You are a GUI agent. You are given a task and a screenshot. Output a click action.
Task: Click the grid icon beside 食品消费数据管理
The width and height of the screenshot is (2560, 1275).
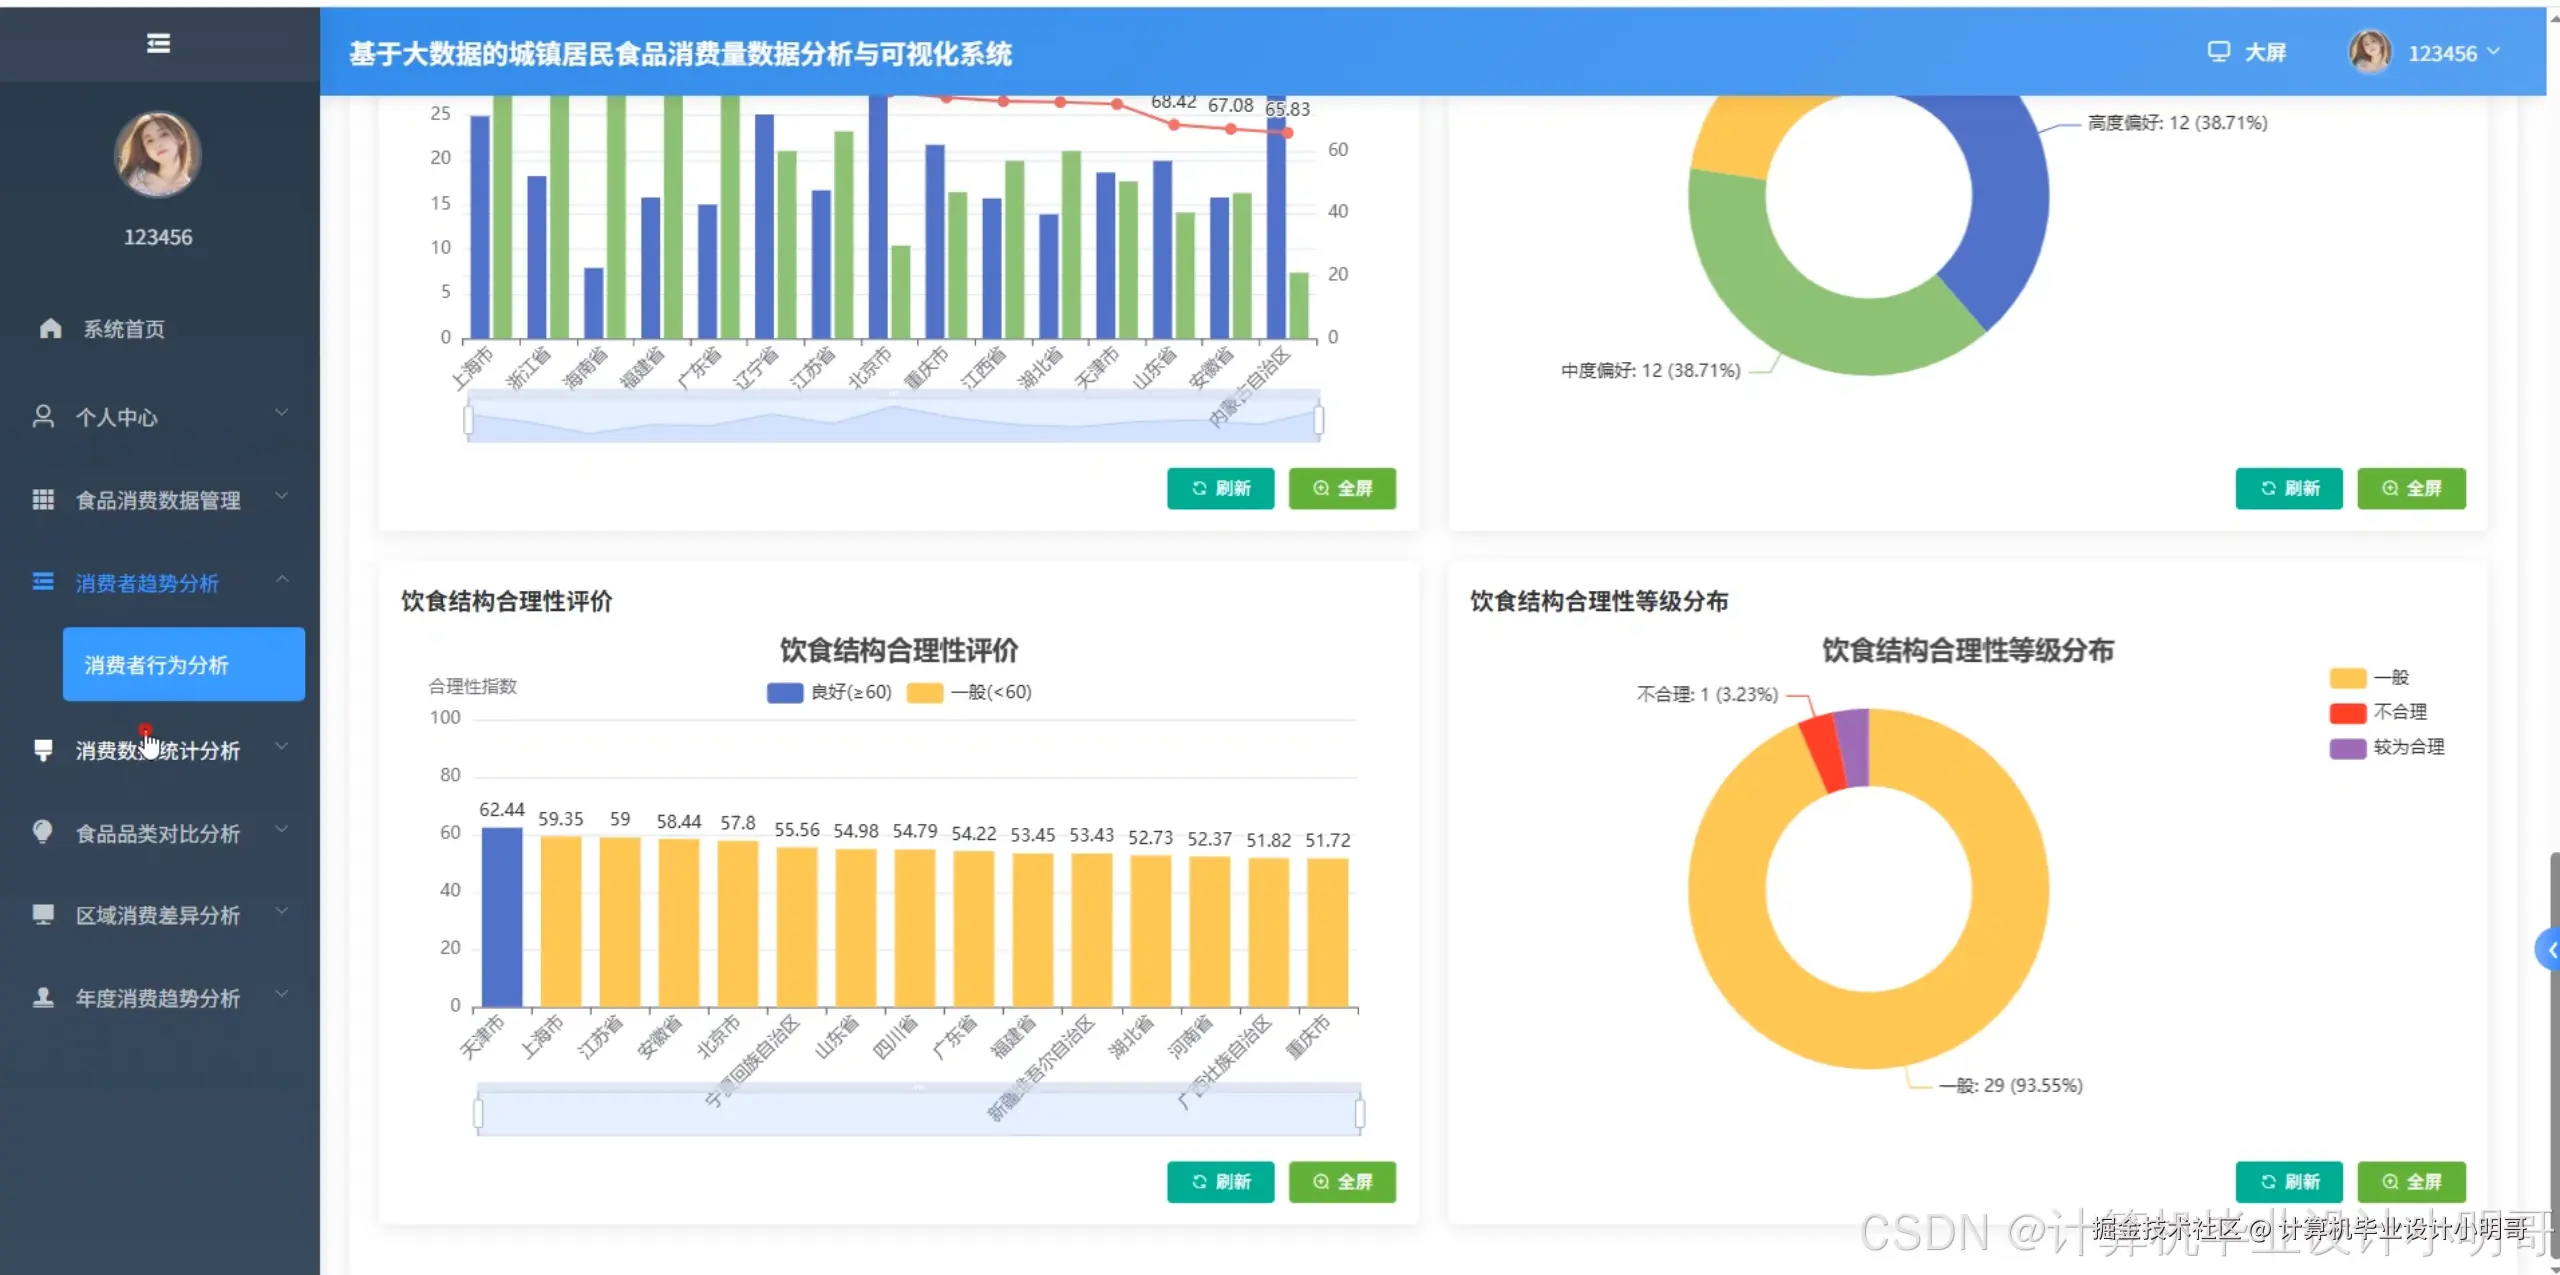click(x=43, y=499)
